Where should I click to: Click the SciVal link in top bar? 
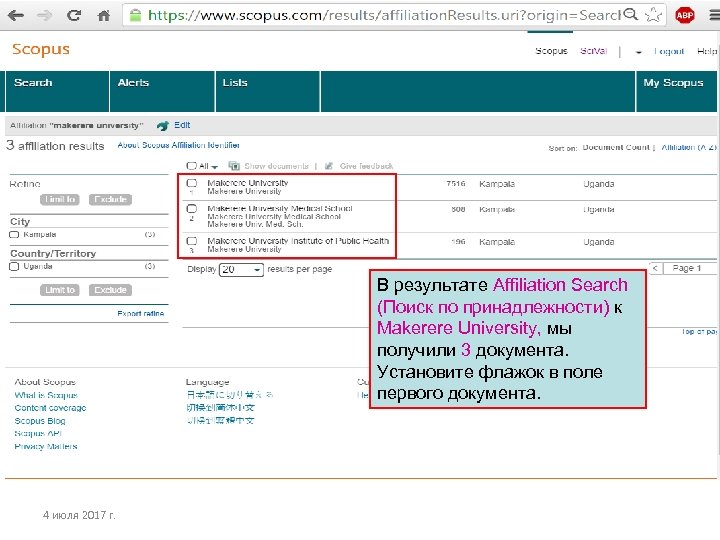click(593, 51)
